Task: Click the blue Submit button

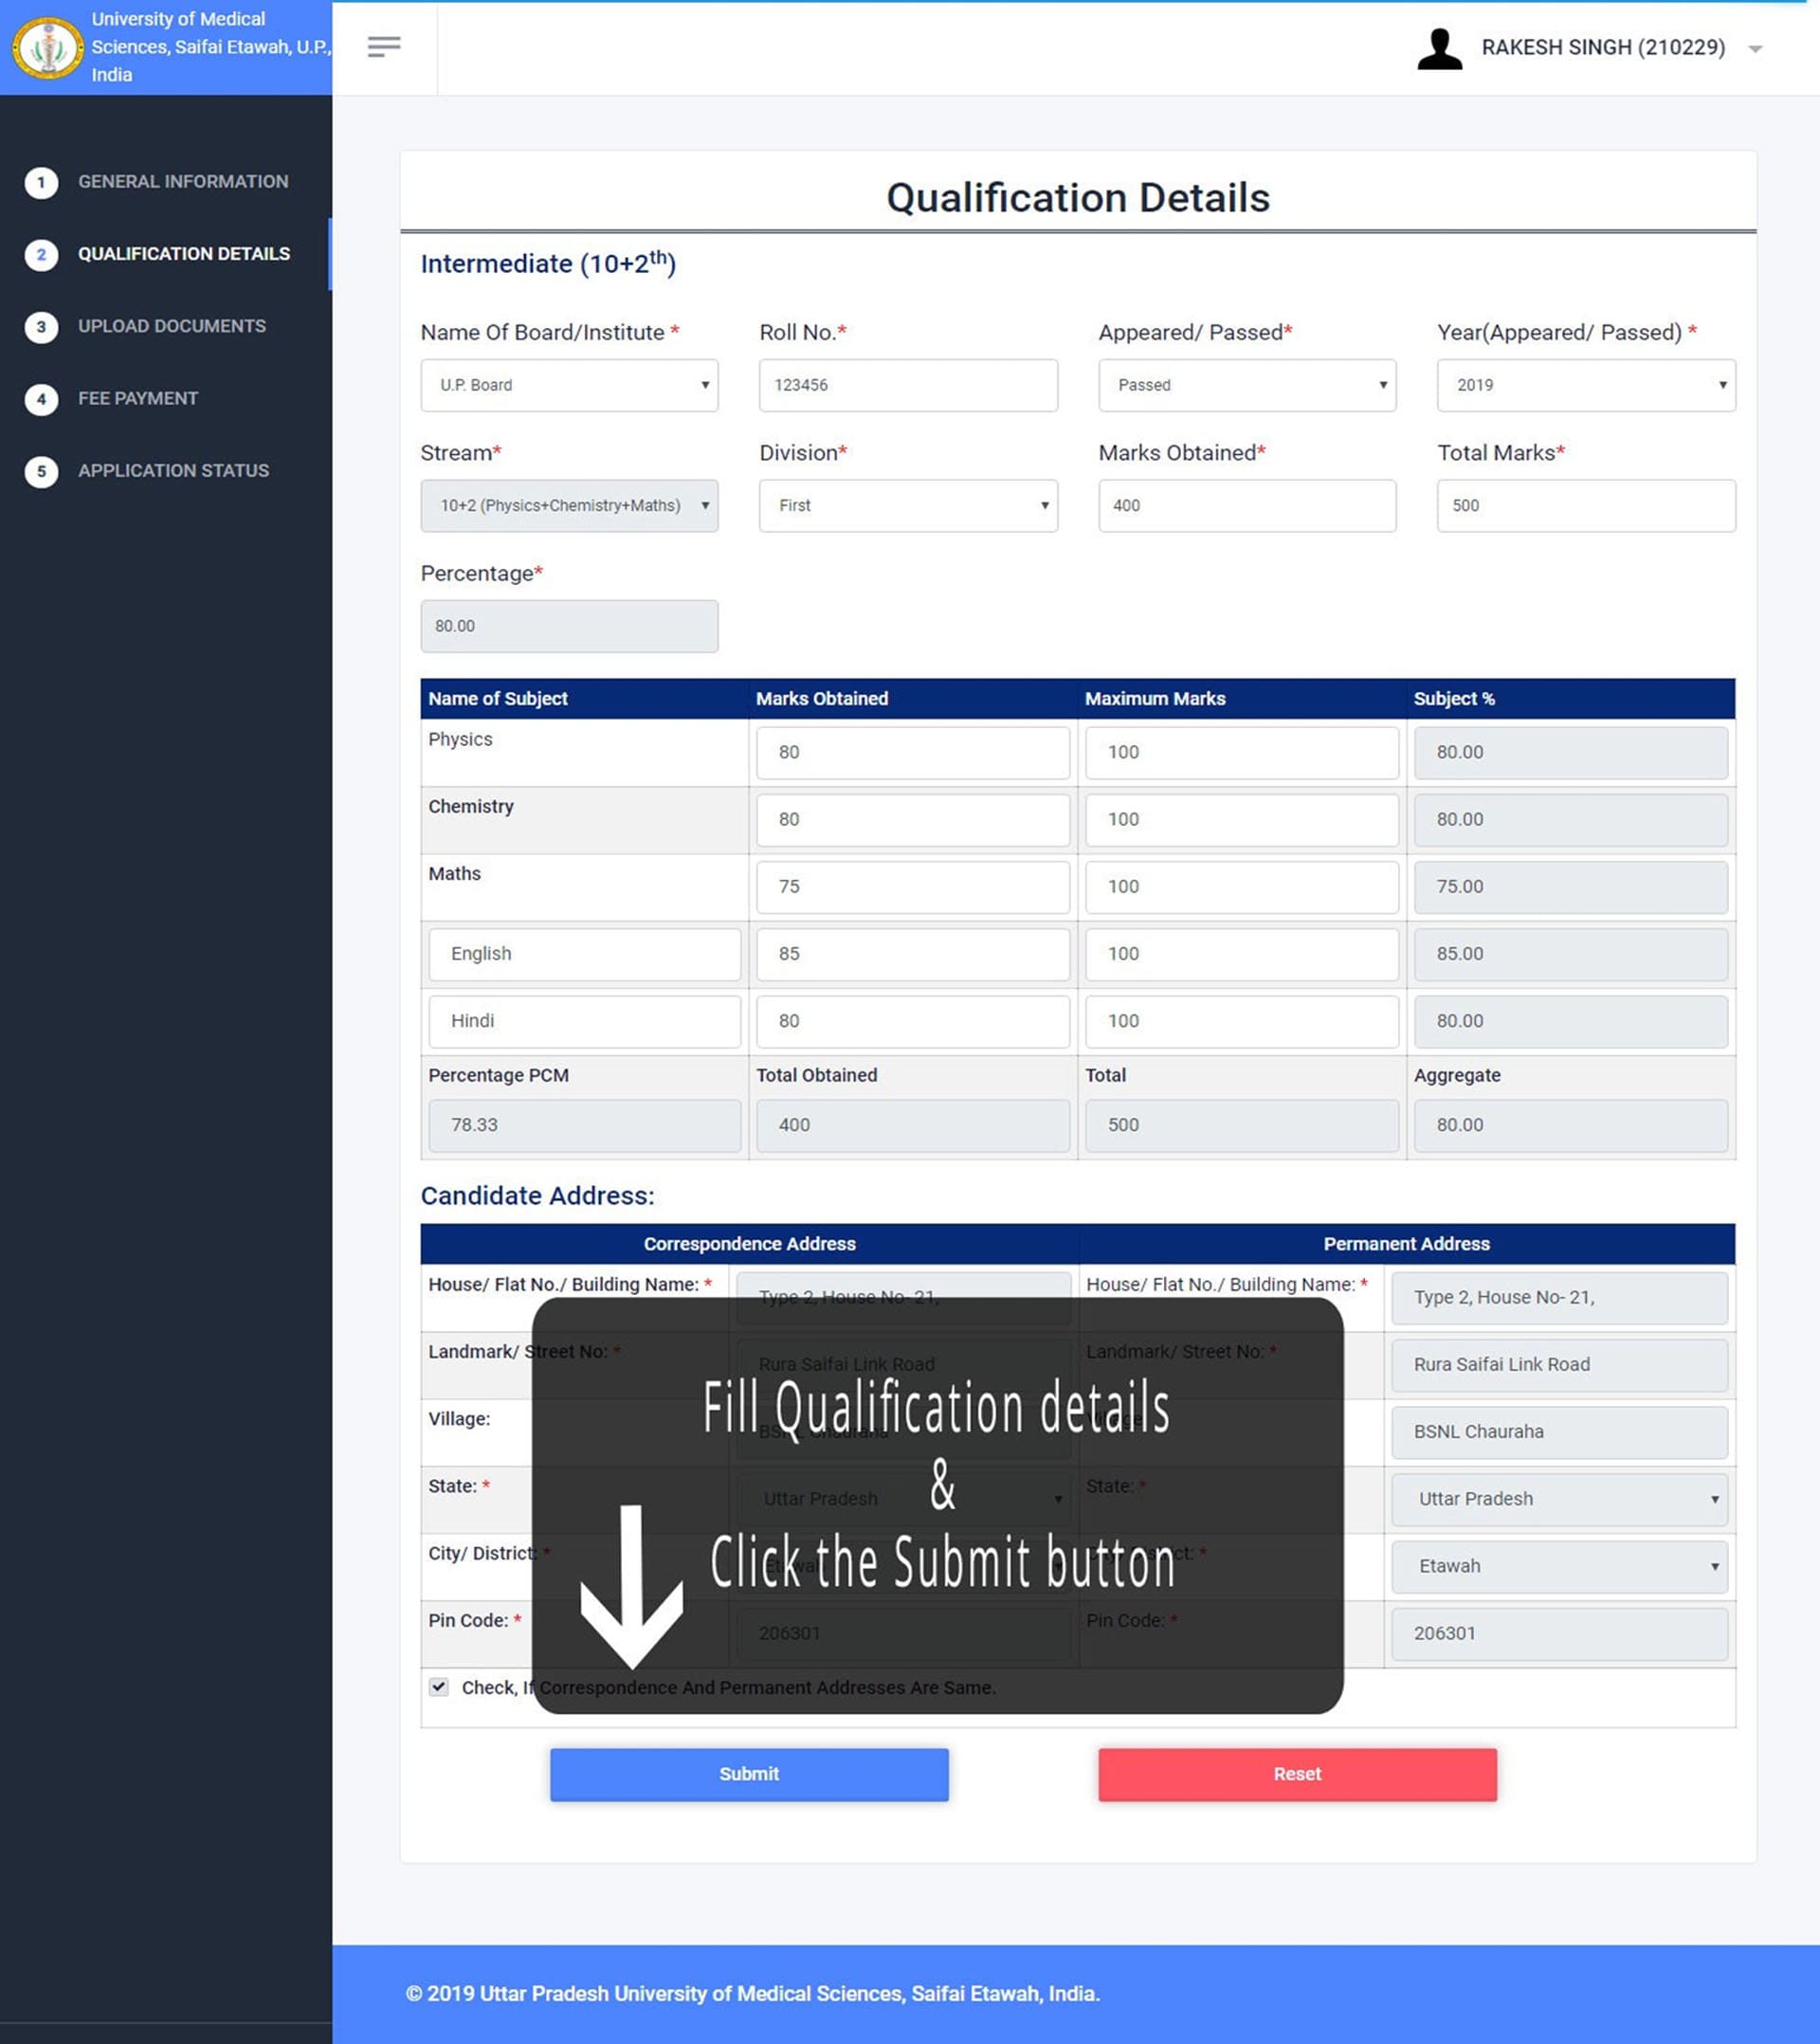Action: pyautogui.click(x=749, y=1774)
